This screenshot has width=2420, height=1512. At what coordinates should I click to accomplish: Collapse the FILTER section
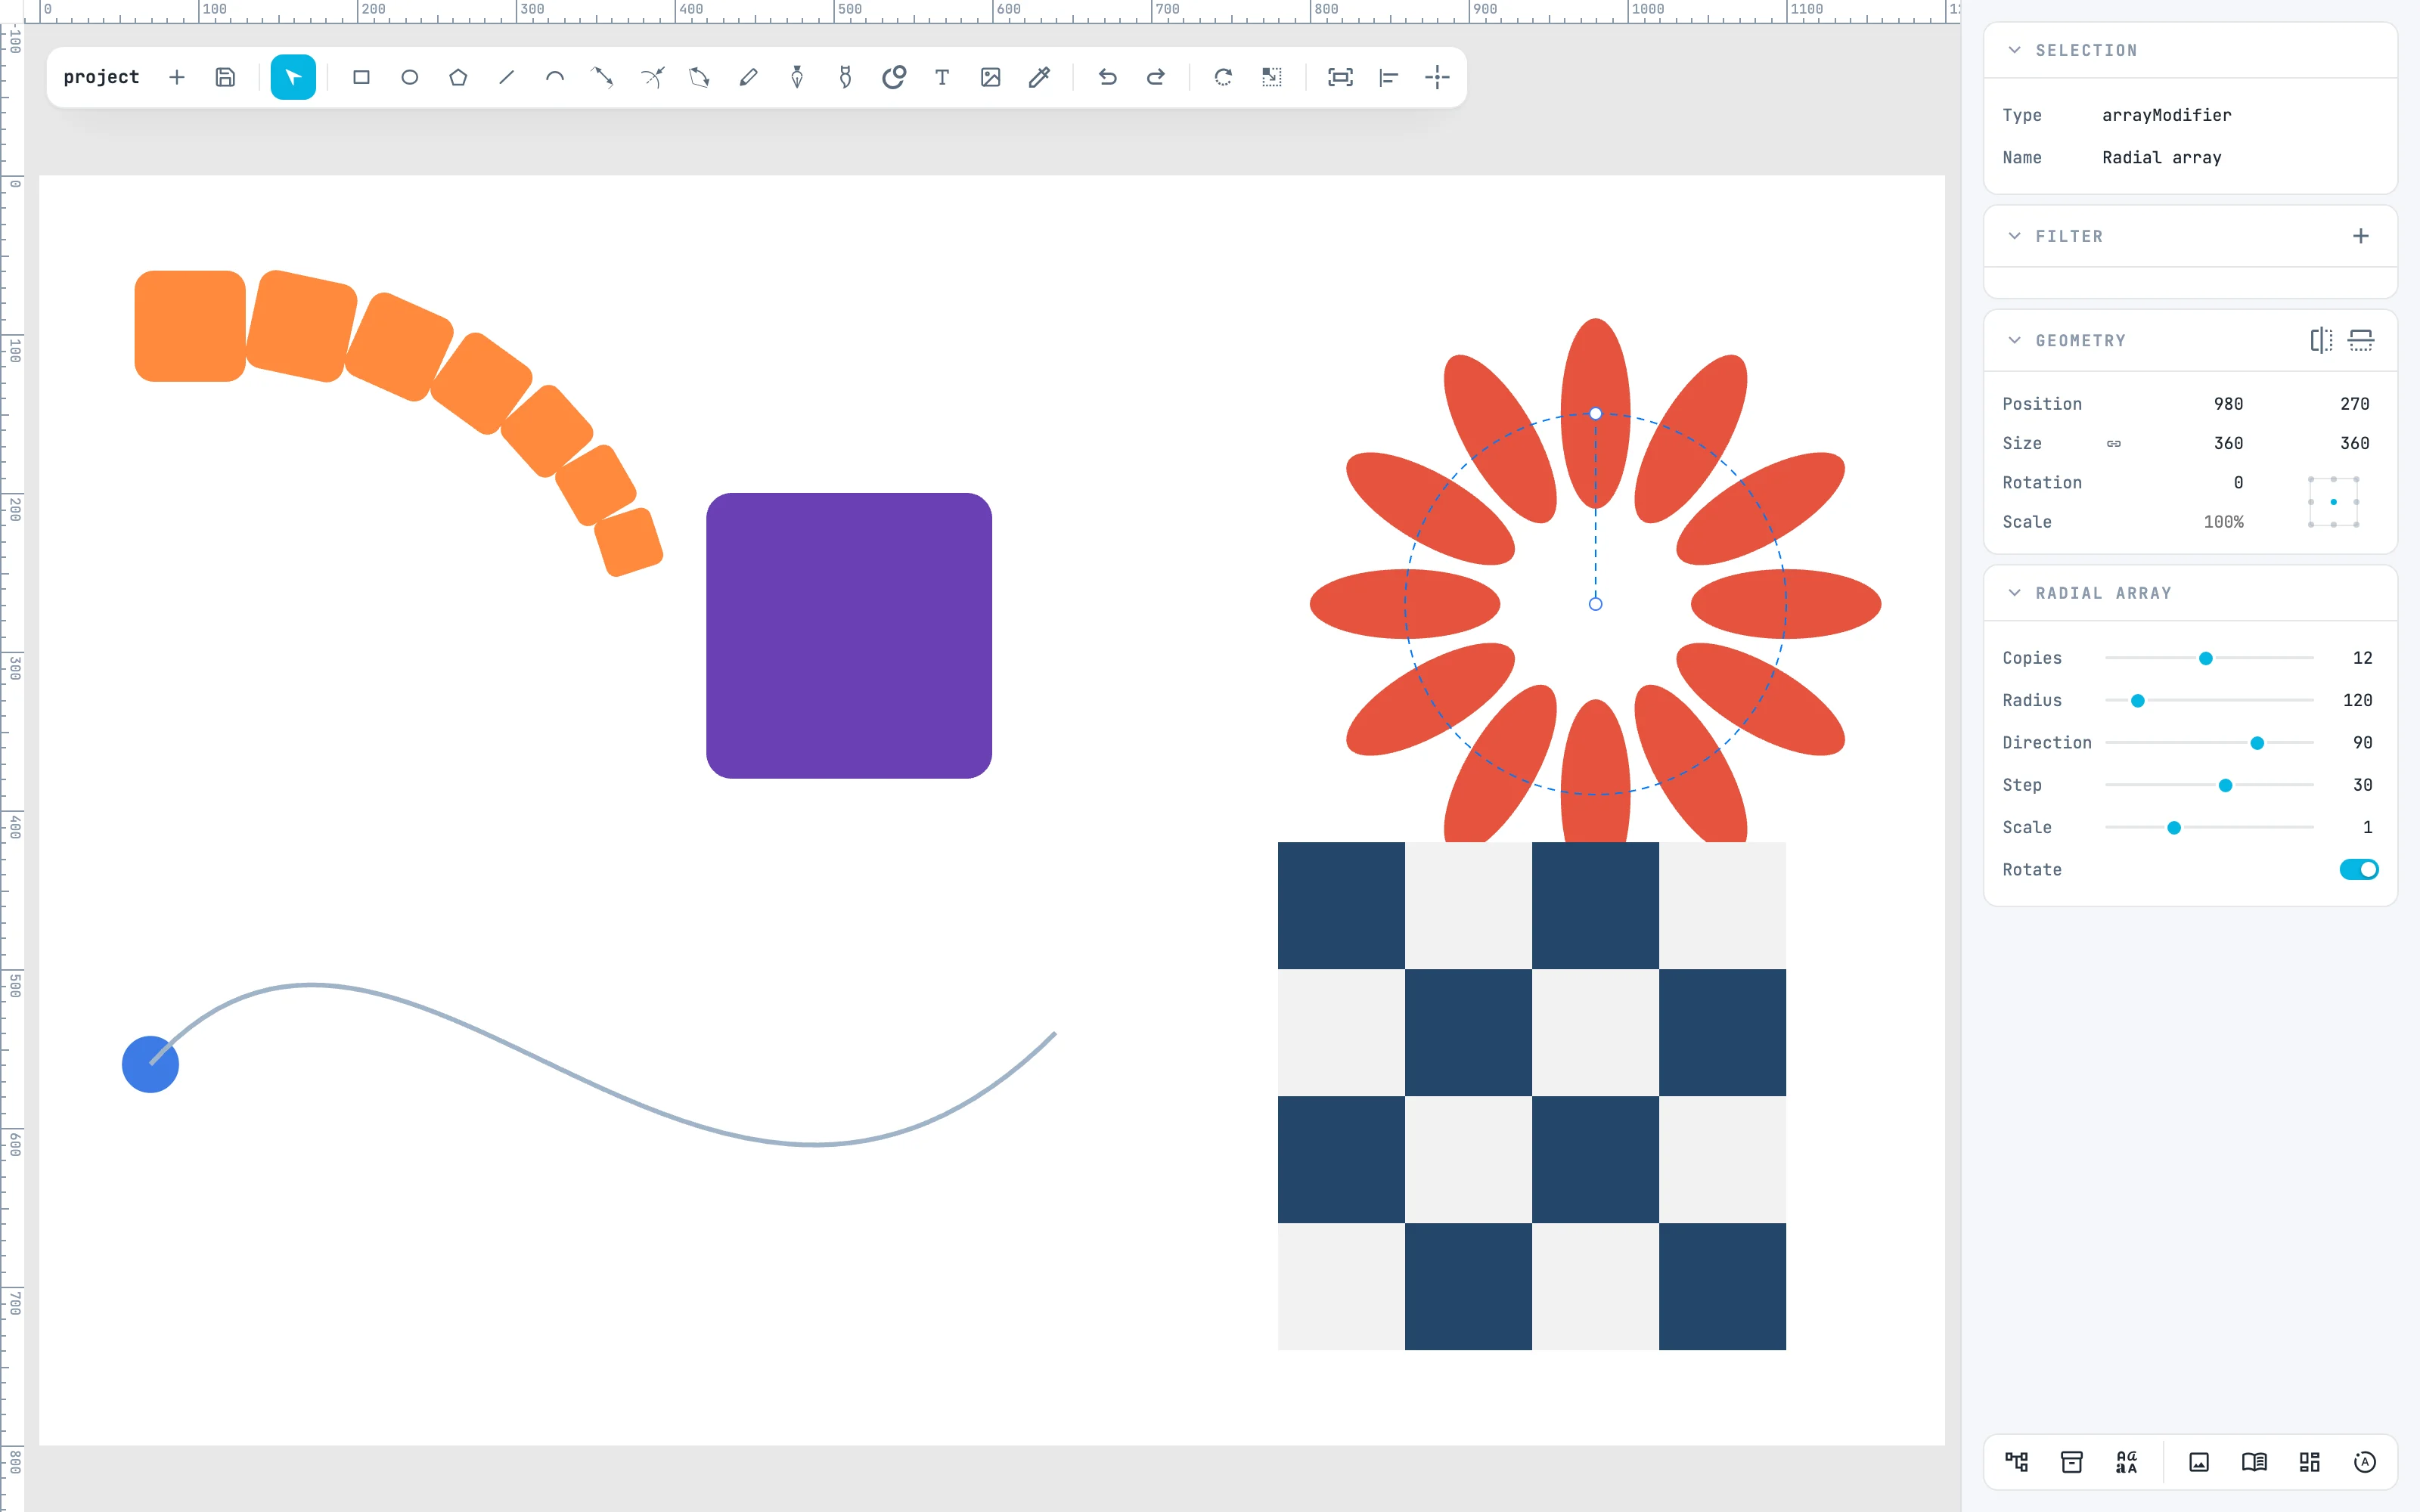2015,236
